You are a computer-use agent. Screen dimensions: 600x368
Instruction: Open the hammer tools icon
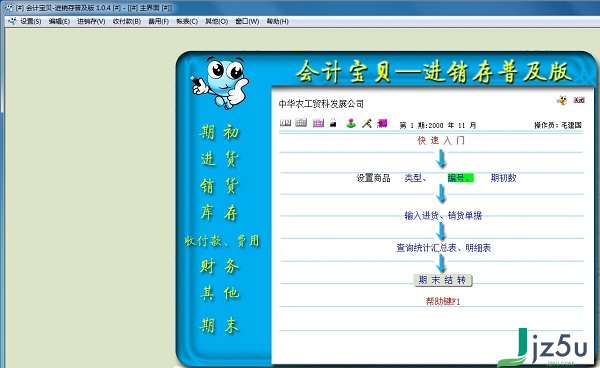pyautogui.click(x=367, y=123)
